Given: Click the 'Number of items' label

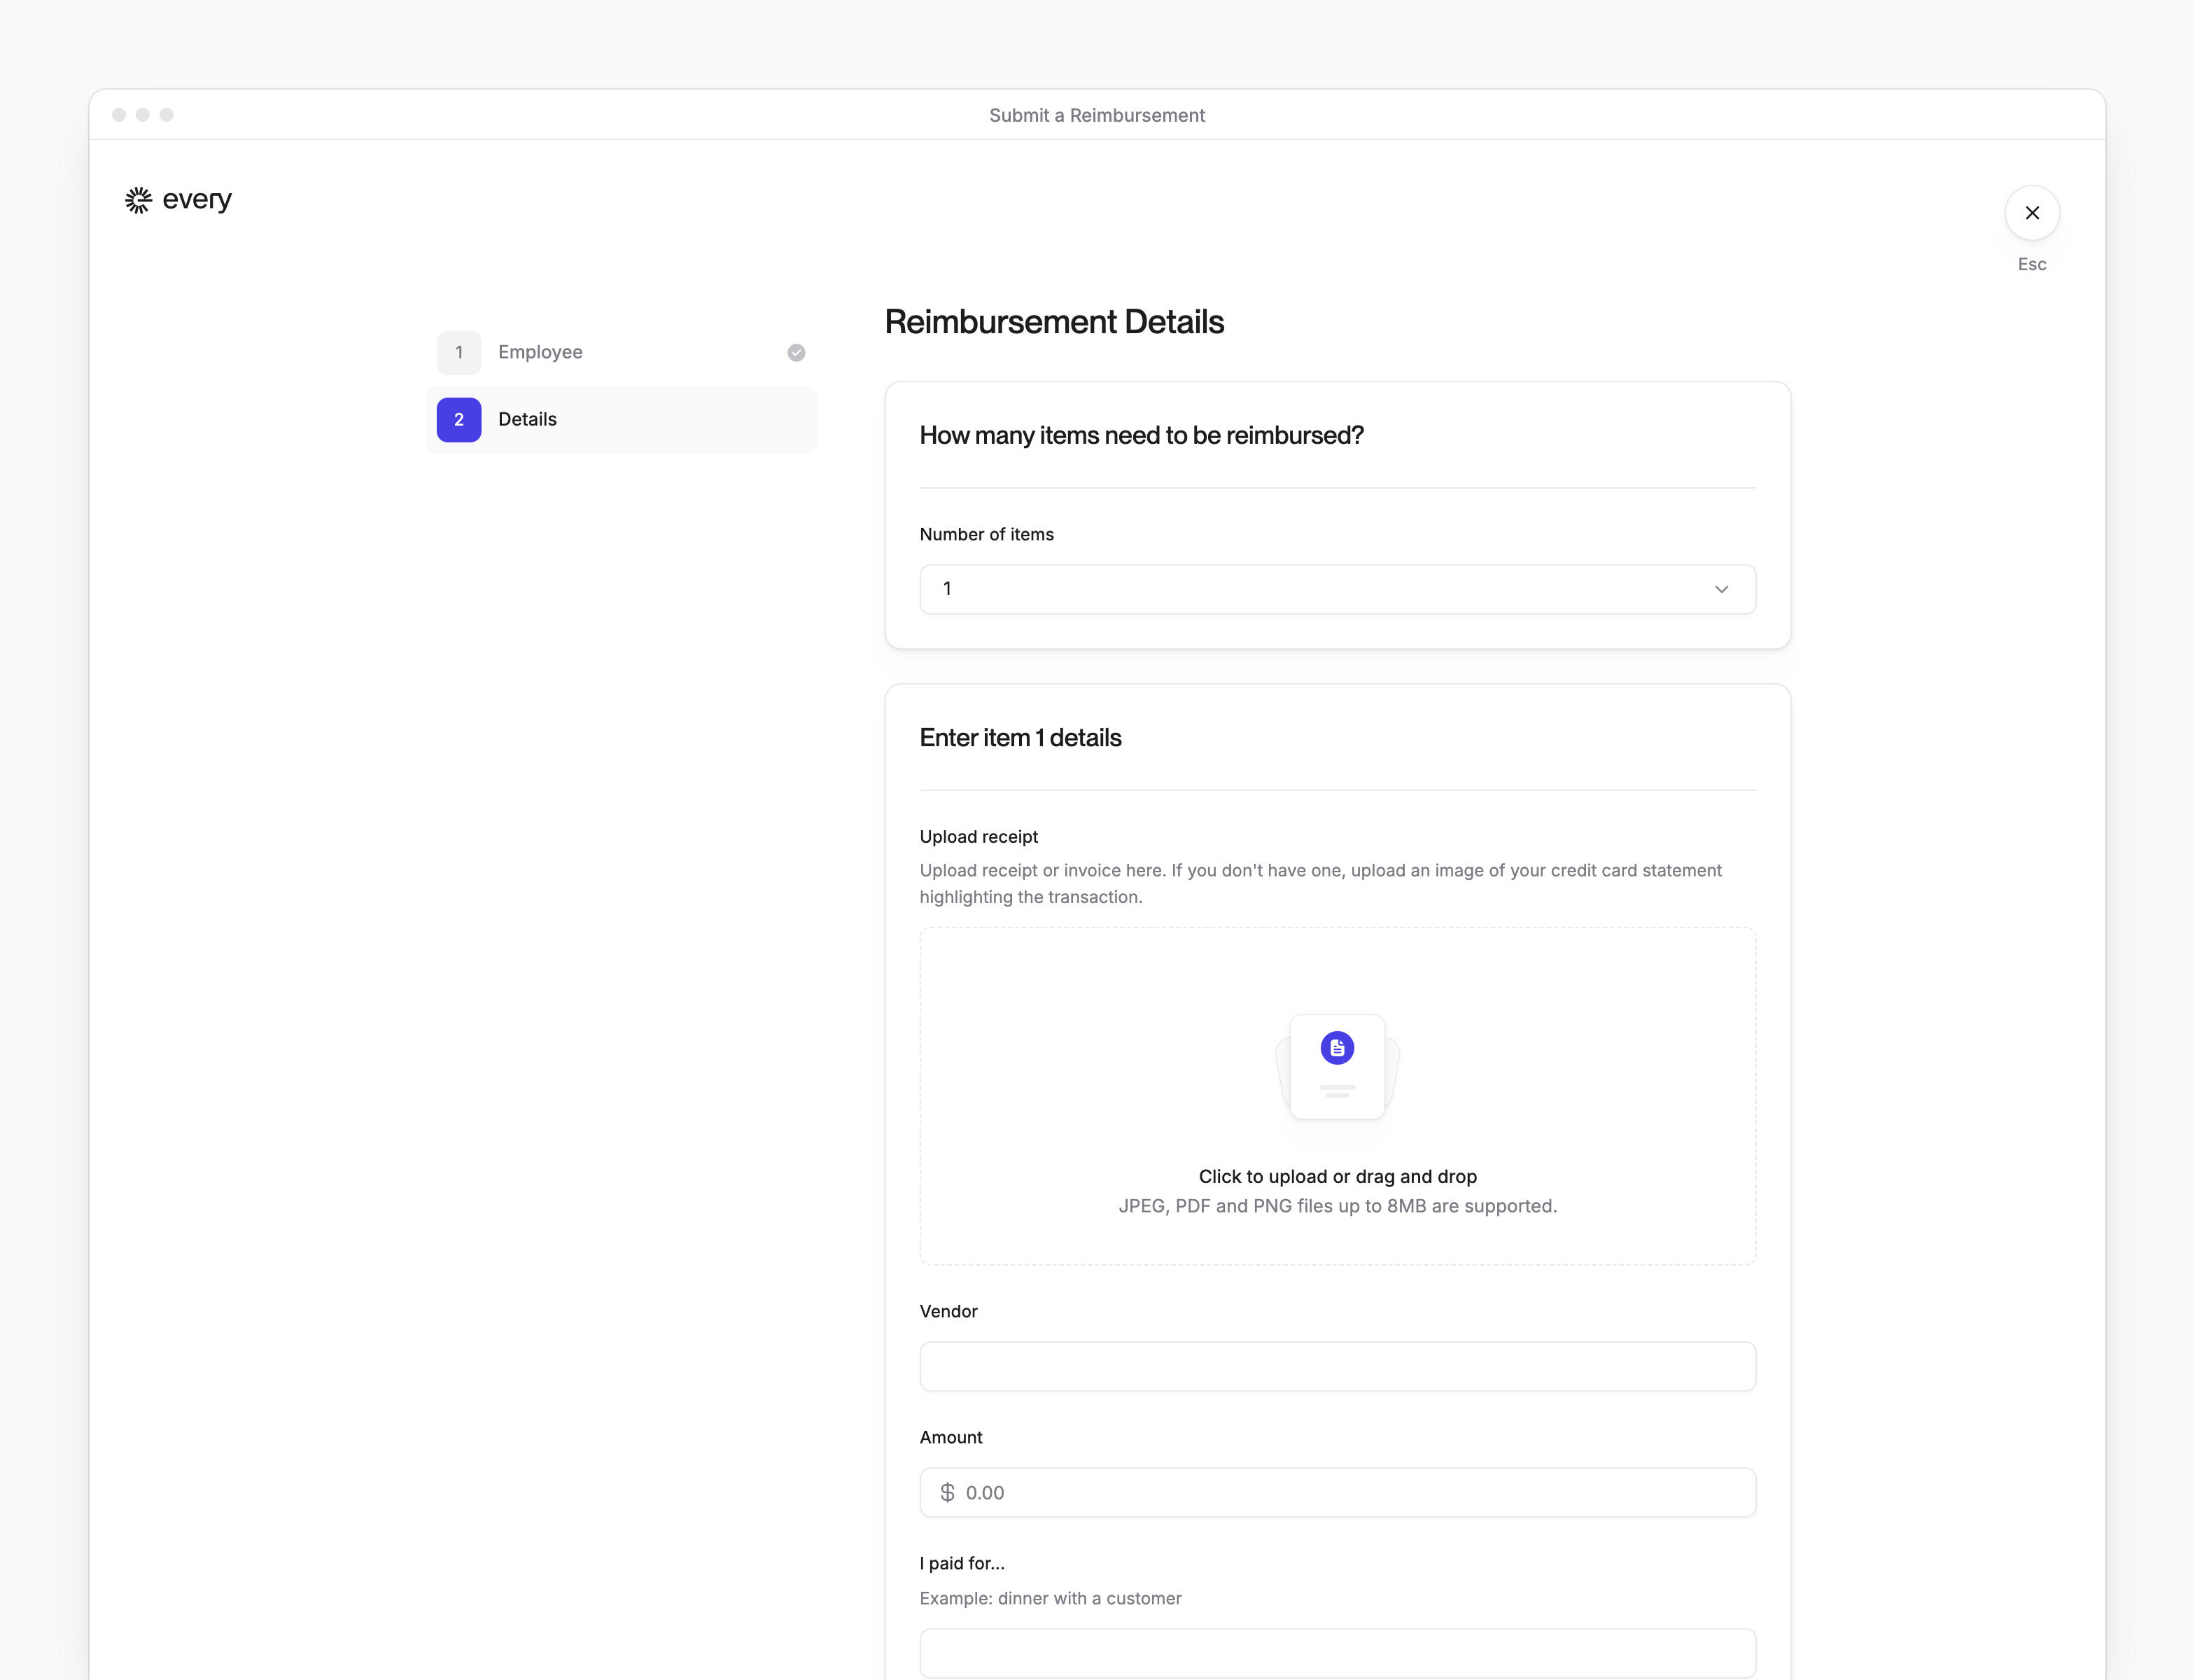Looking at the screenshot, I should point(986,535).
